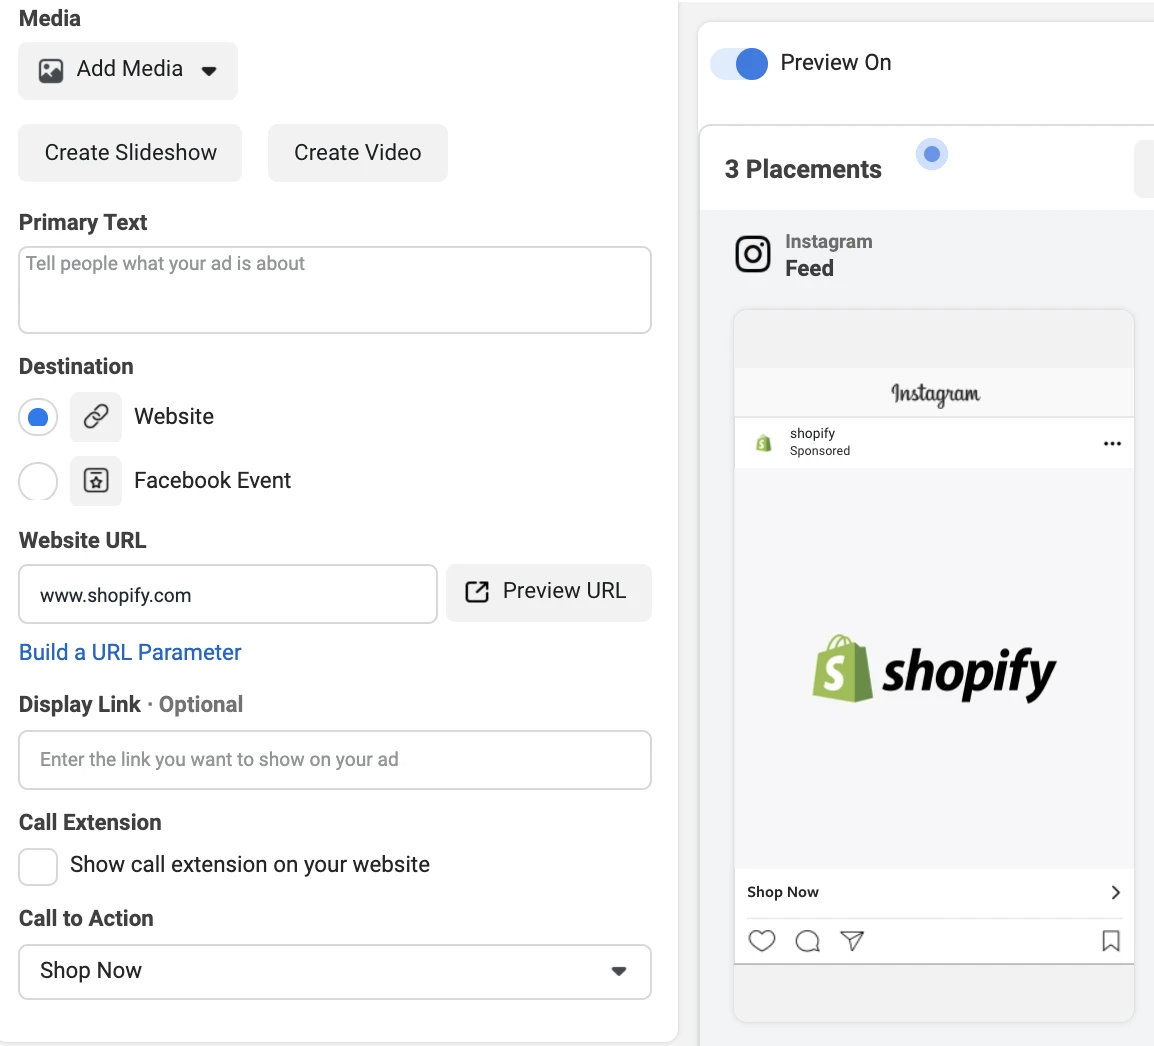This screenshot has width=1154, height=1046.
Task: Click the heart like icon in preview
Action: coord(762,941)
